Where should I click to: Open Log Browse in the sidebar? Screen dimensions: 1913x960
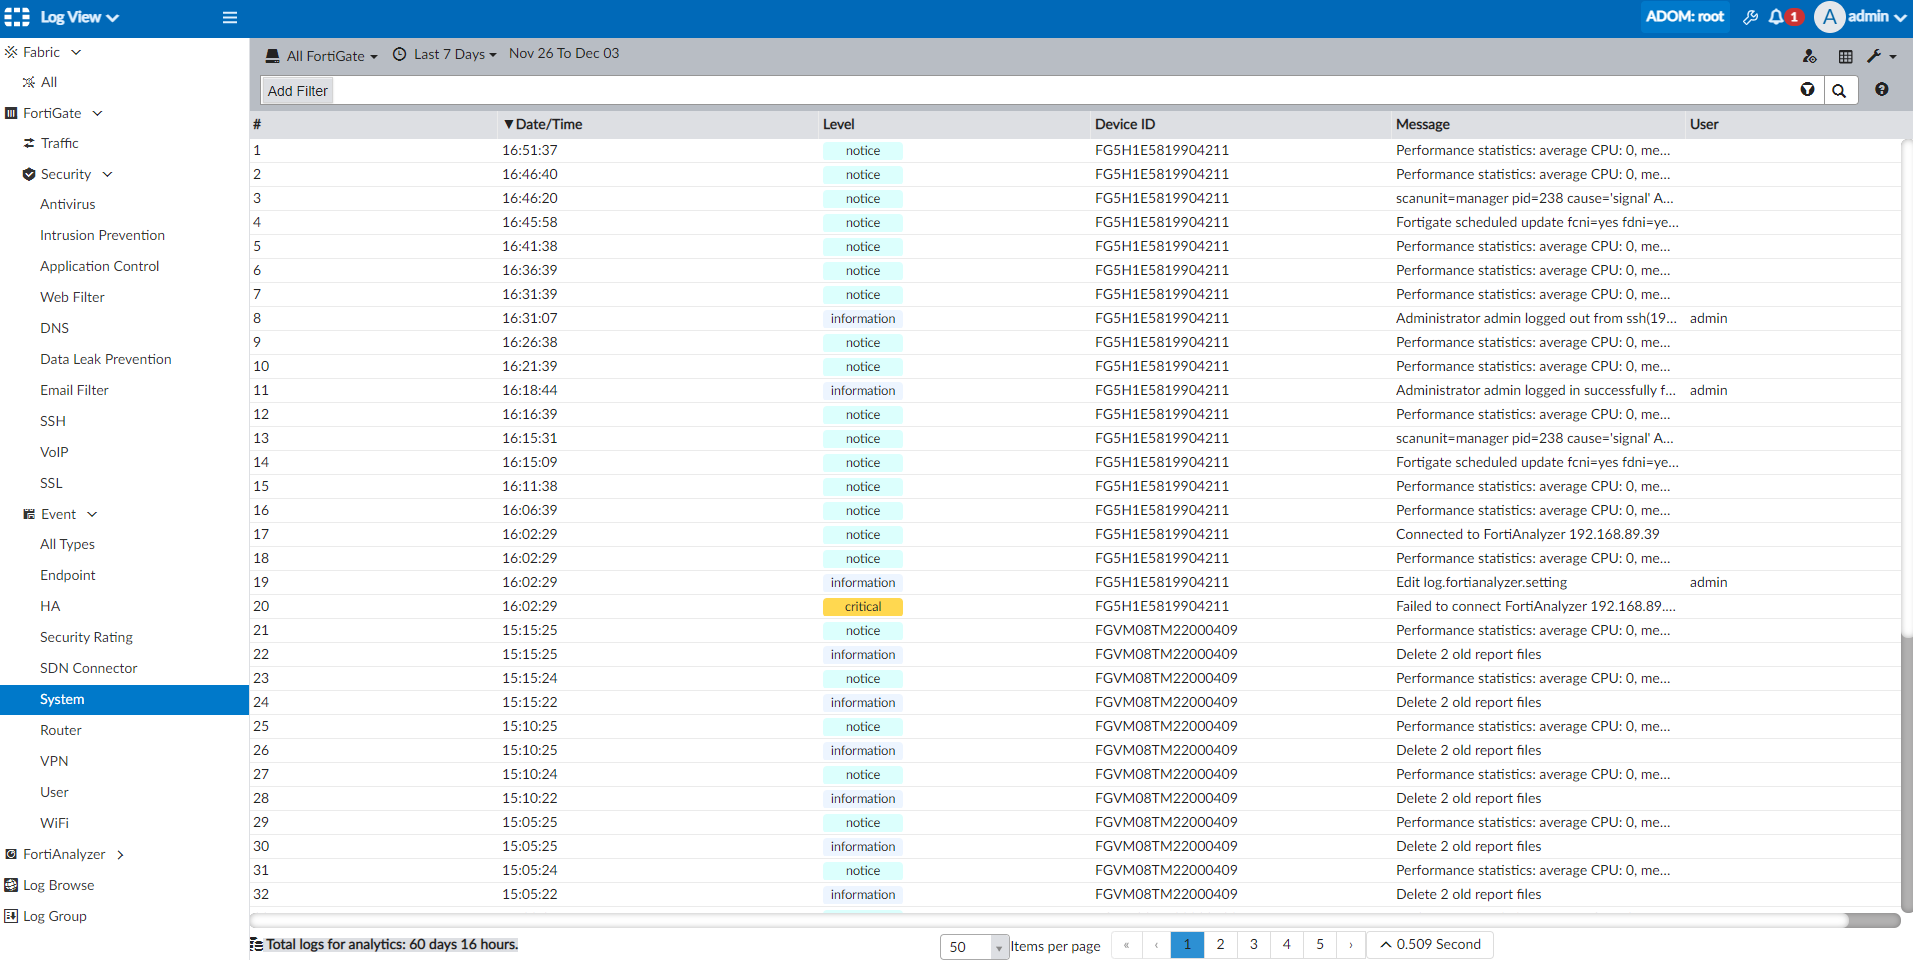point(58,886)
